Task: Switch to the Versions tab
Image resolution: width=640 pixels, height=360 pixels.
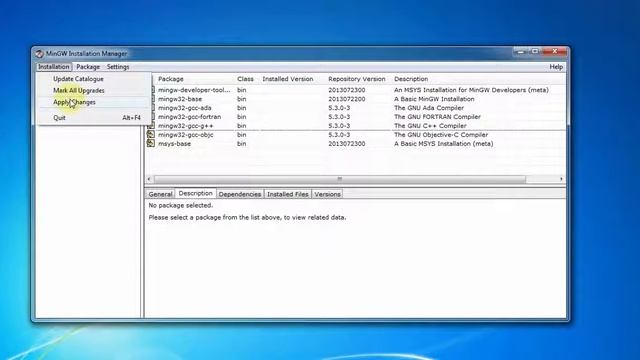Action: [327, 194]
